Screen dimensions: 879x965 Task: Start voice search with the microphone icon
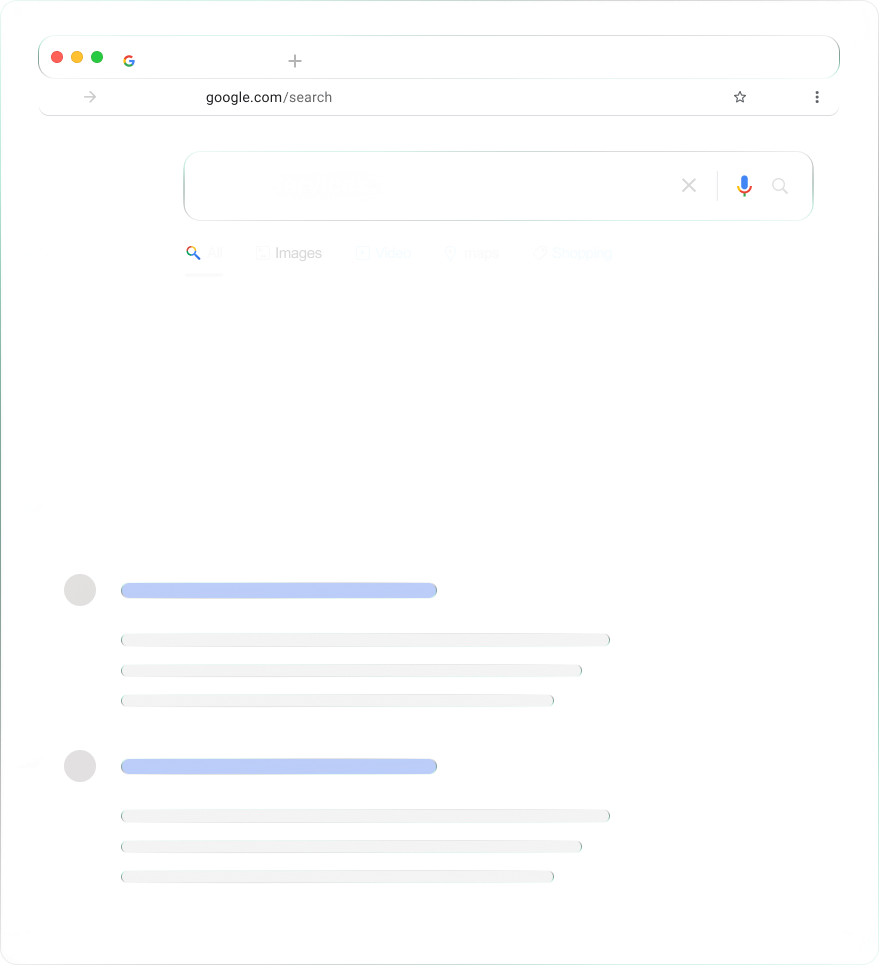(744, 186)
